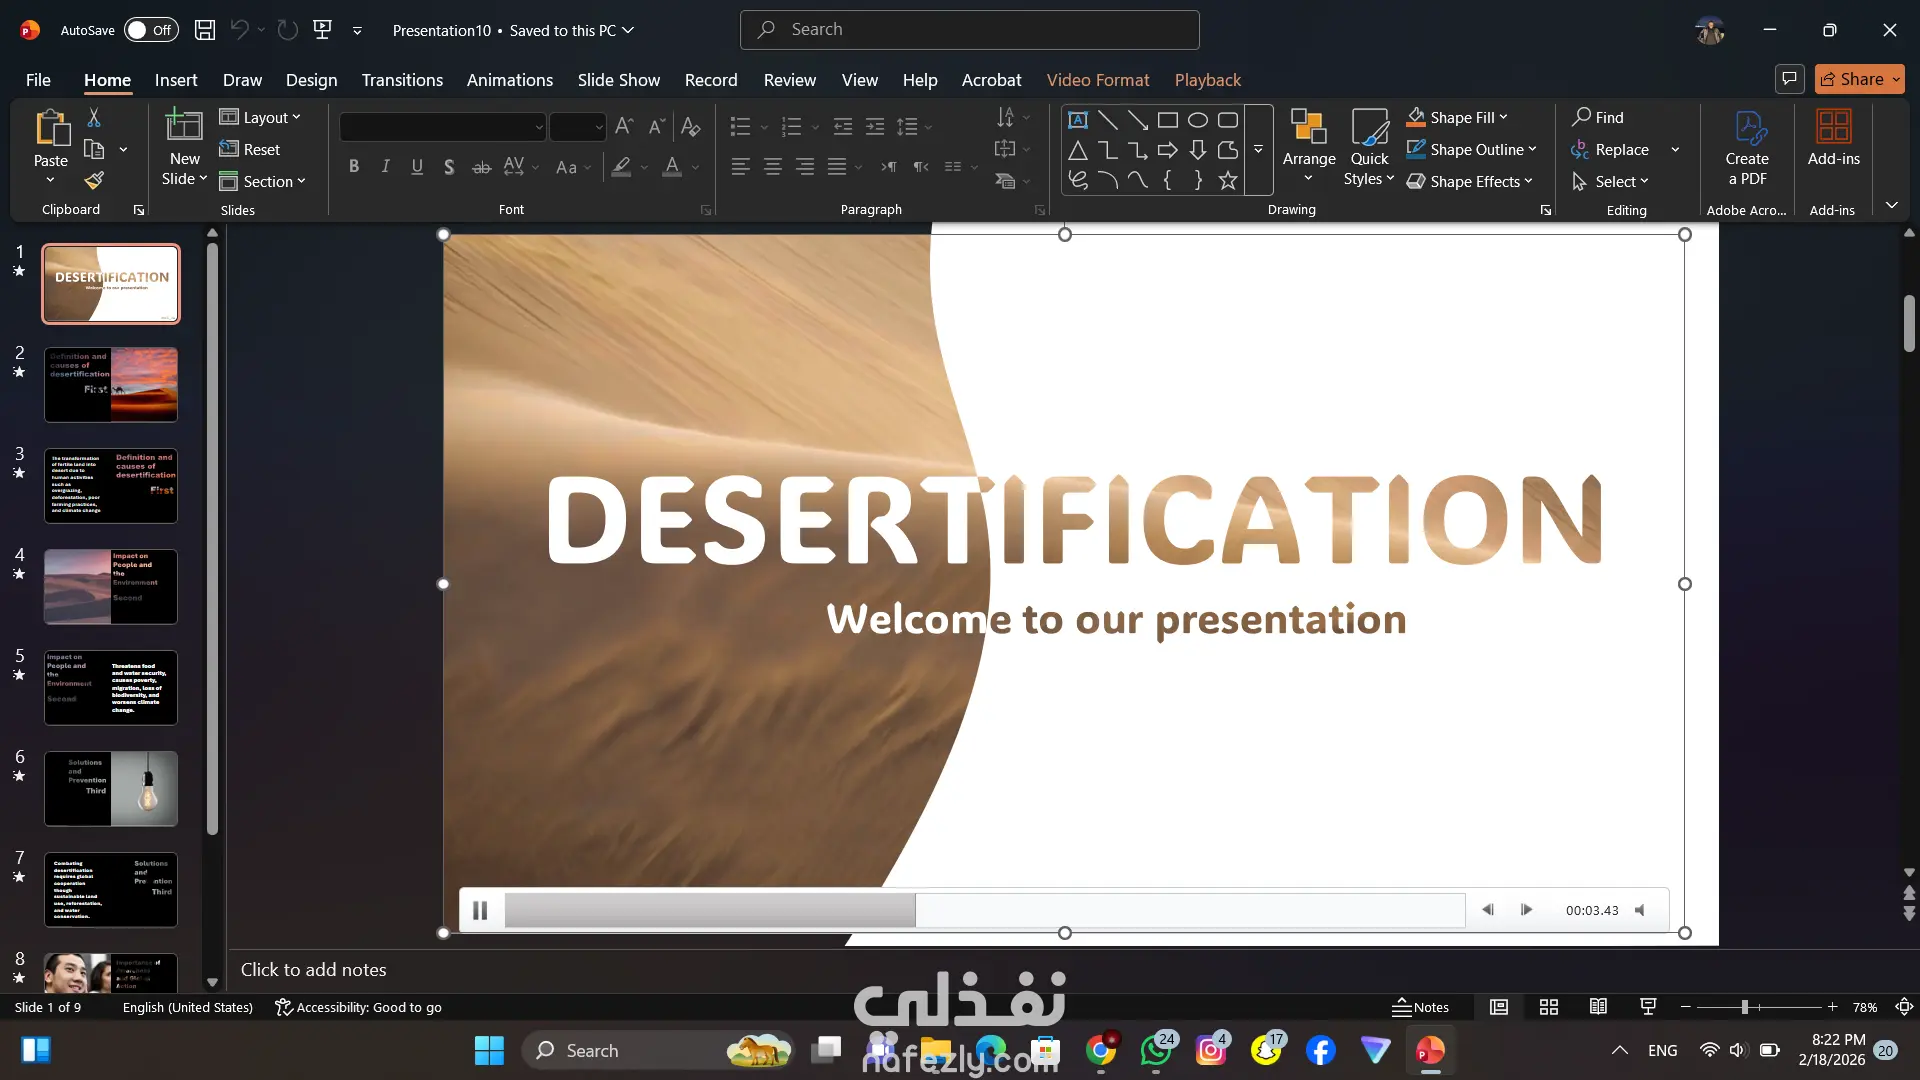
Task: Toggle the Notes pane button
Action: pos(1421,1007)
